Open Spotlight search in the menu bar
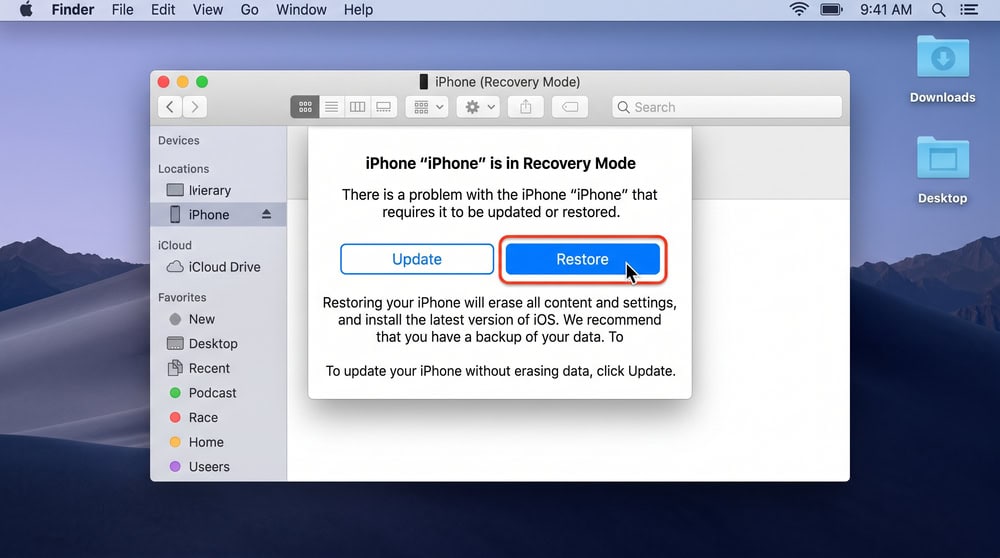This screenshot has height=558, width=1000. coord(938,10)
